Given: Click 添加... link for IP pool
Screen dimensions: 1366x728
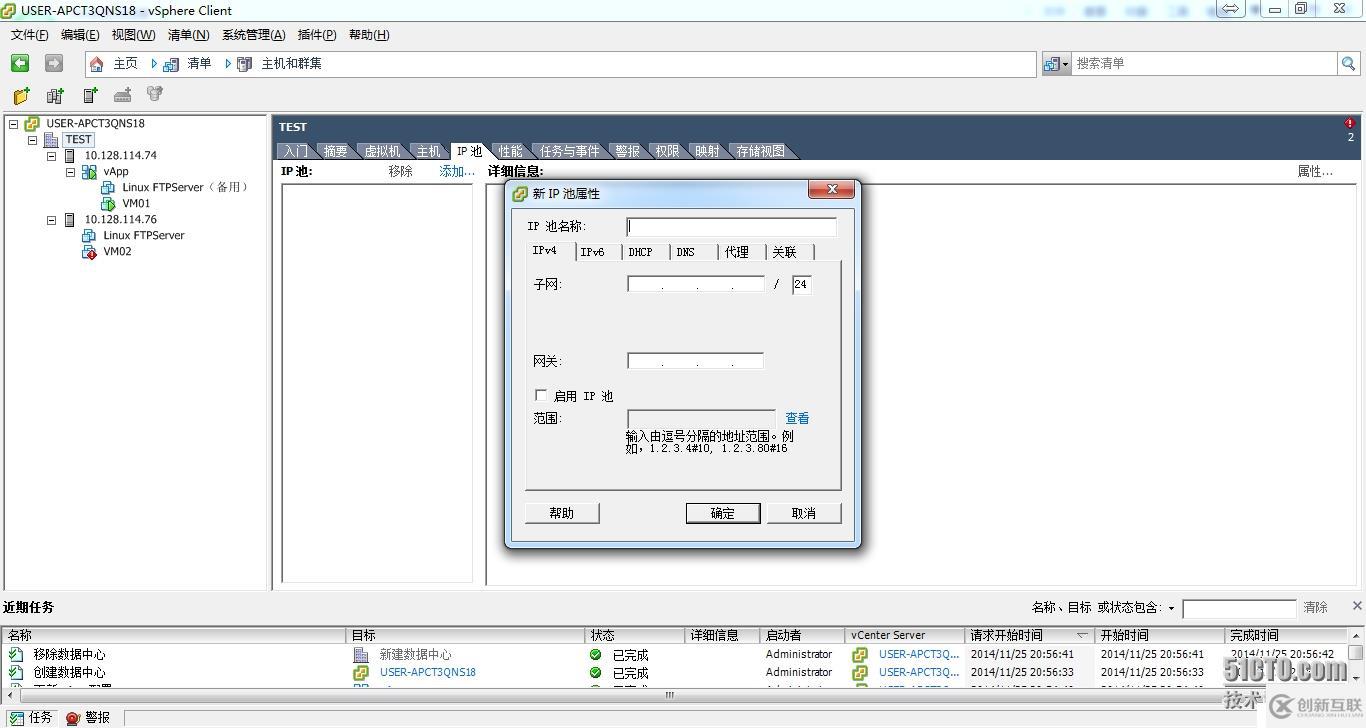Looking at the screenshot, I should [457, 171].
